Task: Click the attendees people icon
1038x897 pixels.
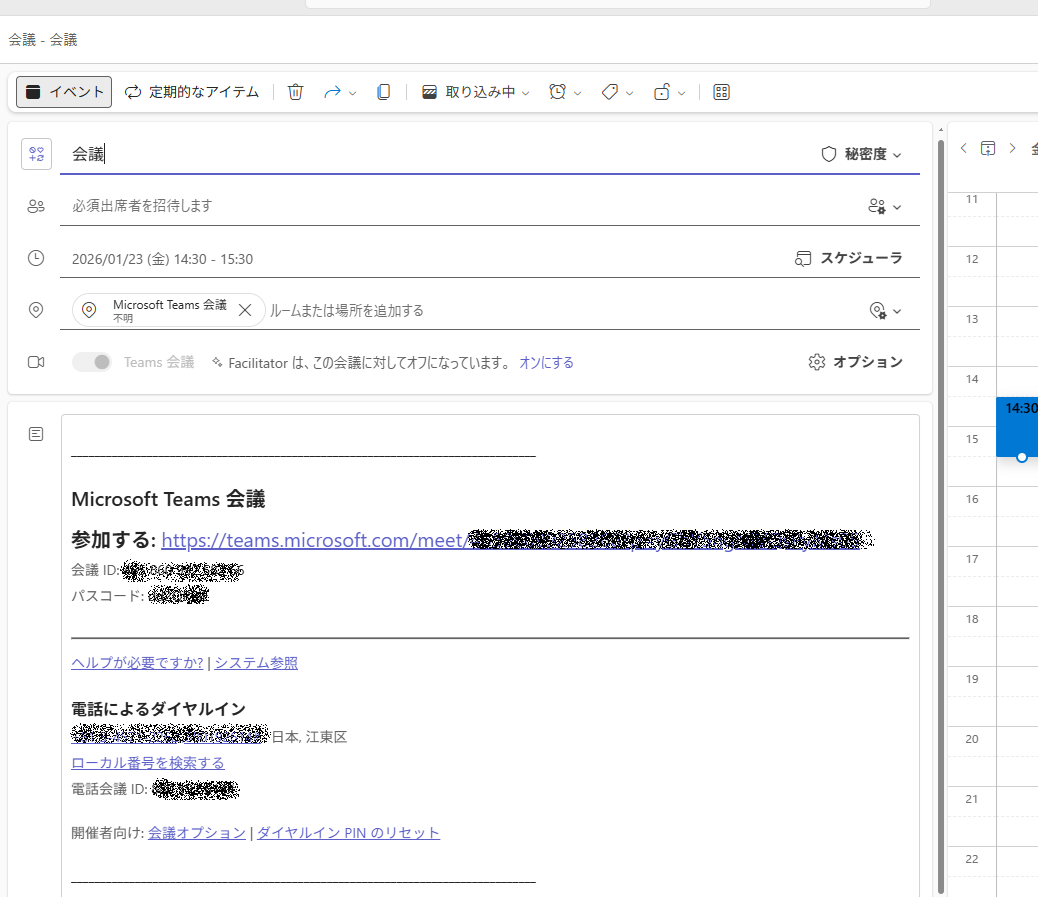Action: click(36, 206)
